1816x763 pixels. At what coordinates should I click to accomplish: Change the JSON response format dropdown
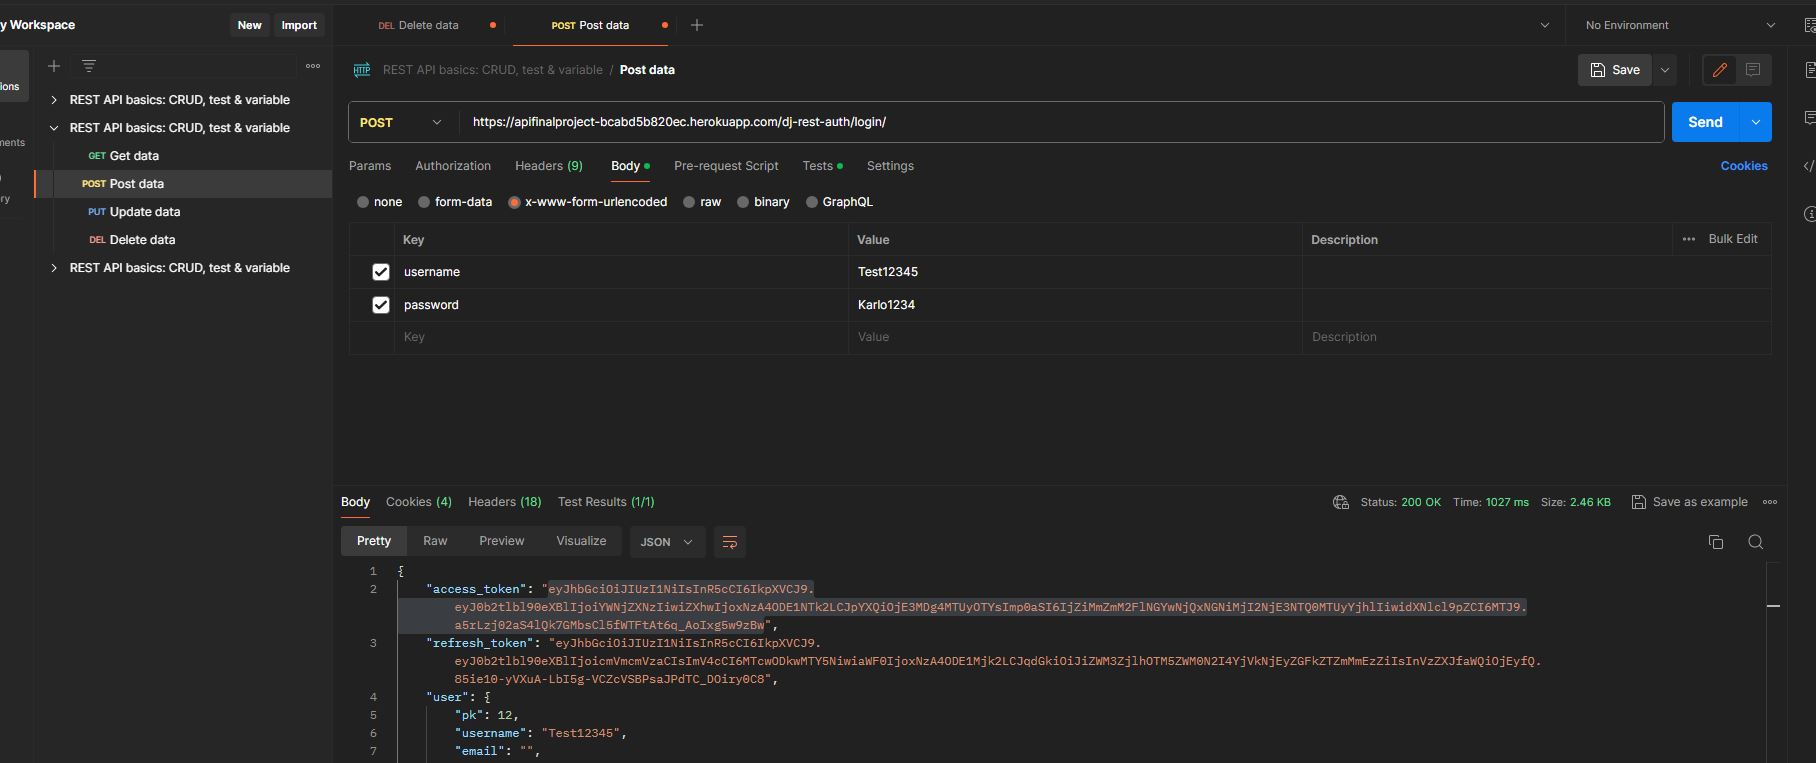[667, 542]
